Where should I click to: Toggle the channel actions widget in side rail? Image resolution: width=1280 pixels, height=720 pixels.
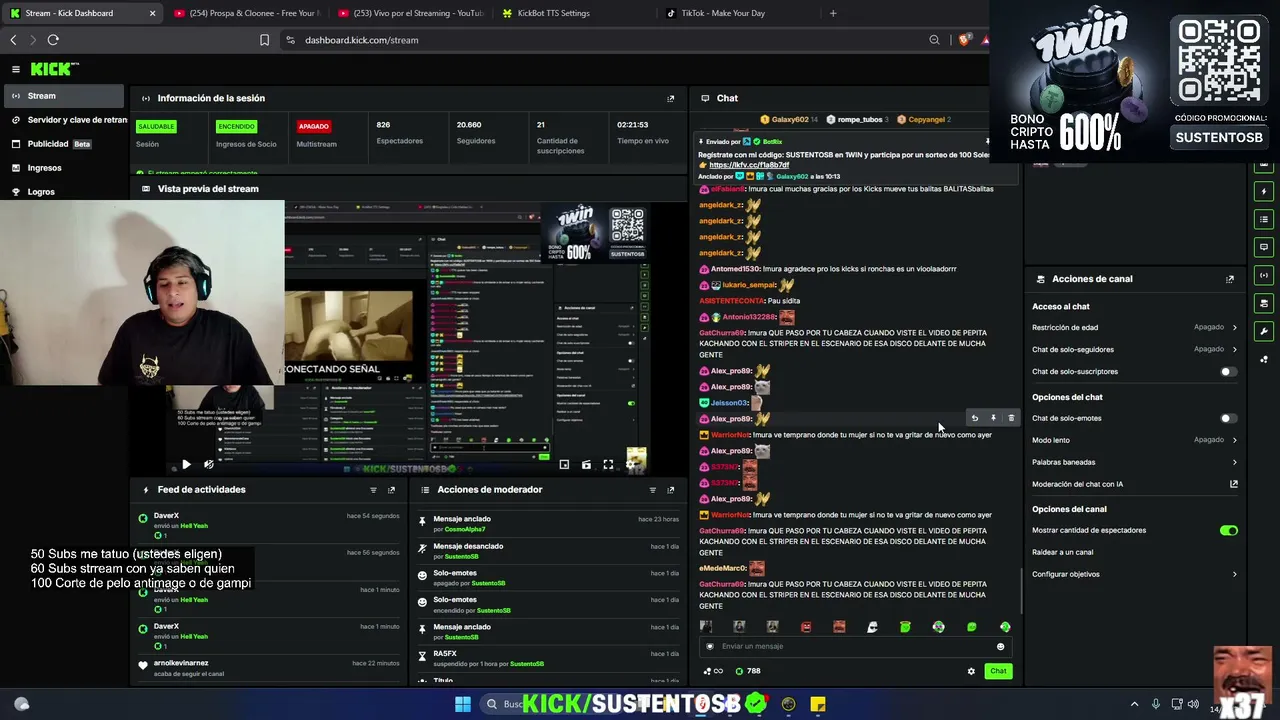pyautogui.click(x=1264, y=303)
